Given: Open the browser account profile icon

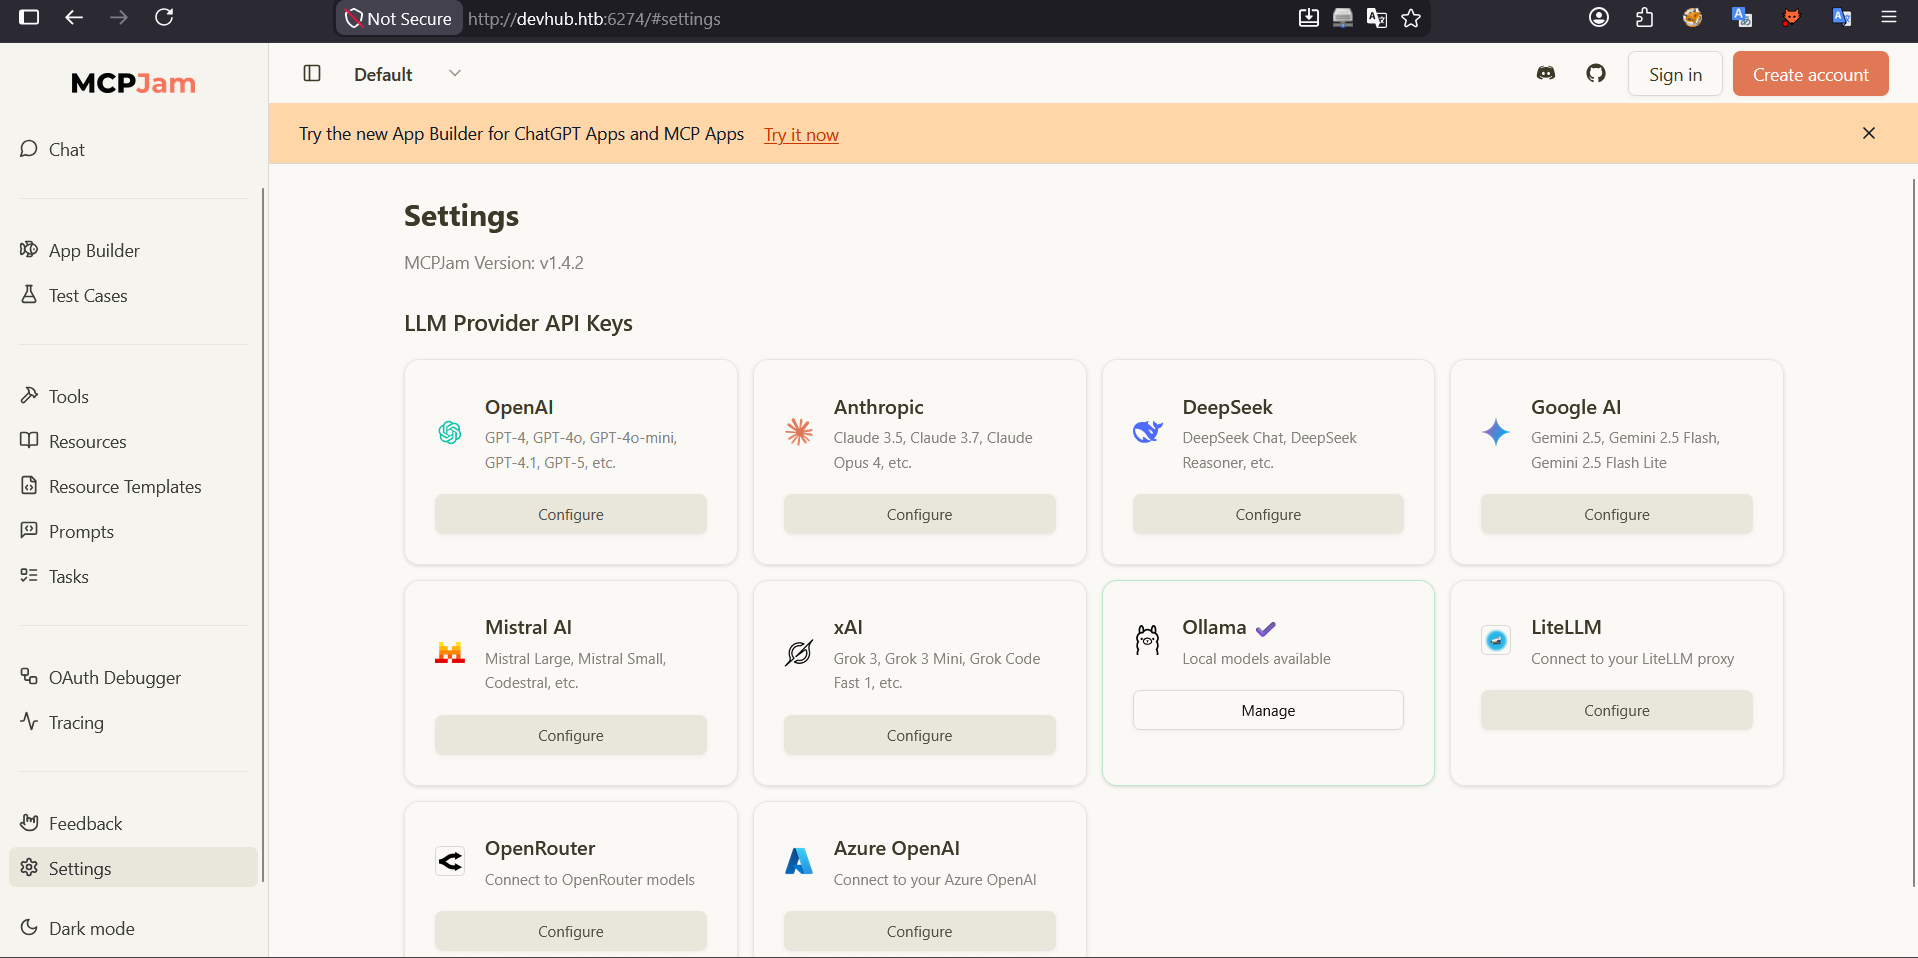Looking at the screenshot, I should point(1599,18).
